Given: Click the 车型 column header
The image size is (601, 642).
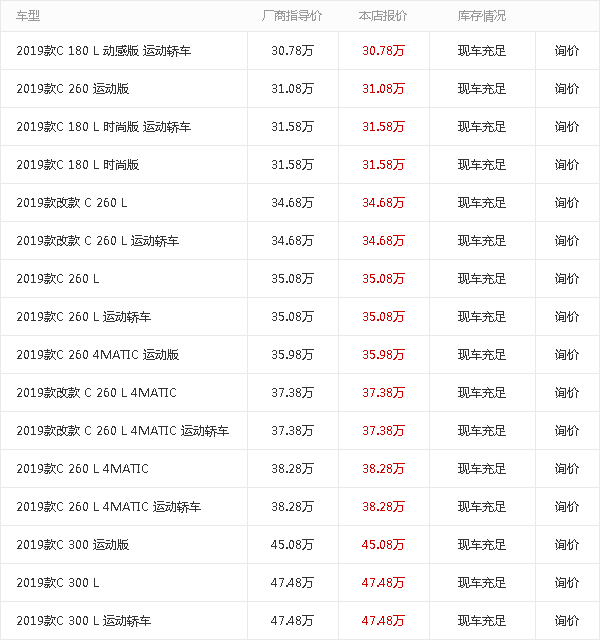Looking at the screenshot, I should (29, 16).
